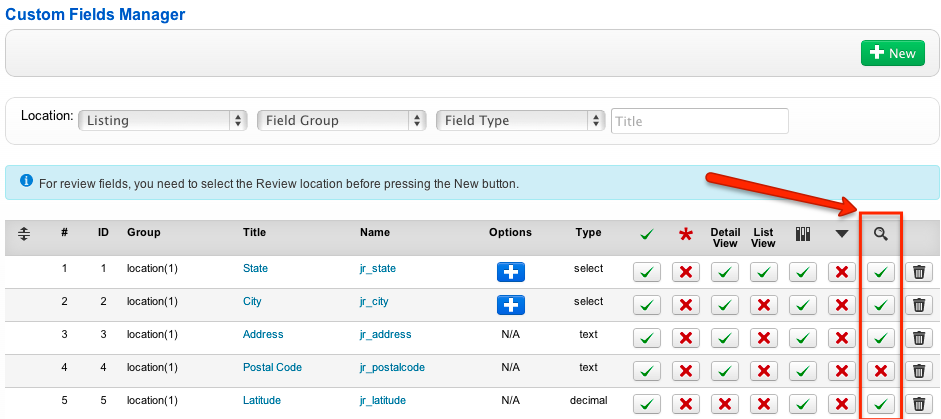This screenshot has width=941, height=419.
Task: Click the Title search input field
Action: click(699, 121)
